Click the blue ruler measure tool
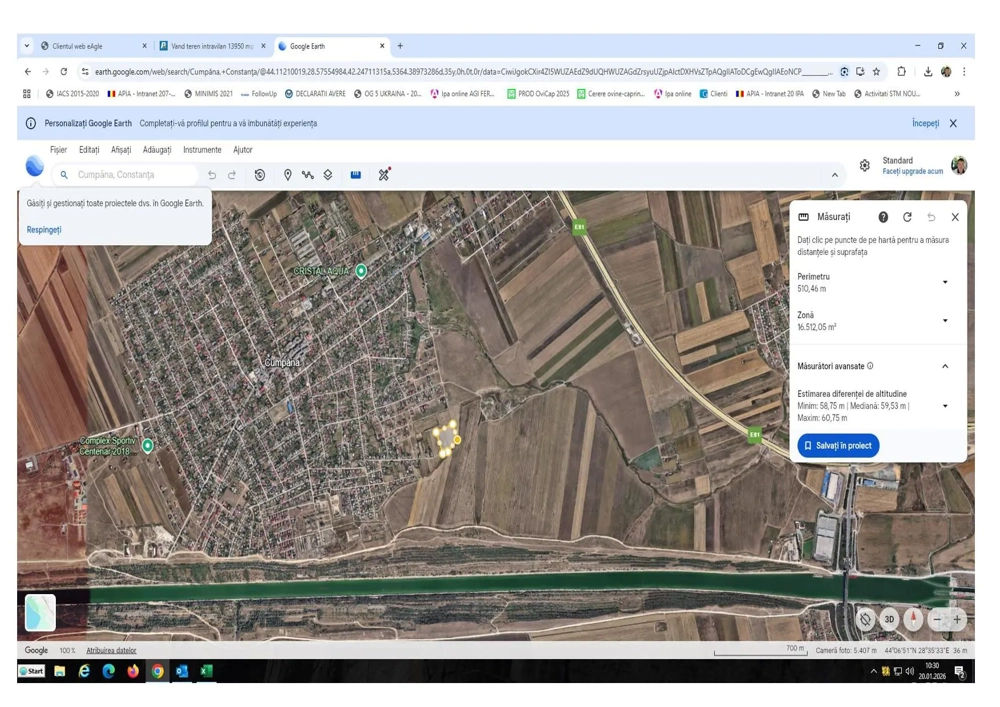 click(x=355, y=175)
